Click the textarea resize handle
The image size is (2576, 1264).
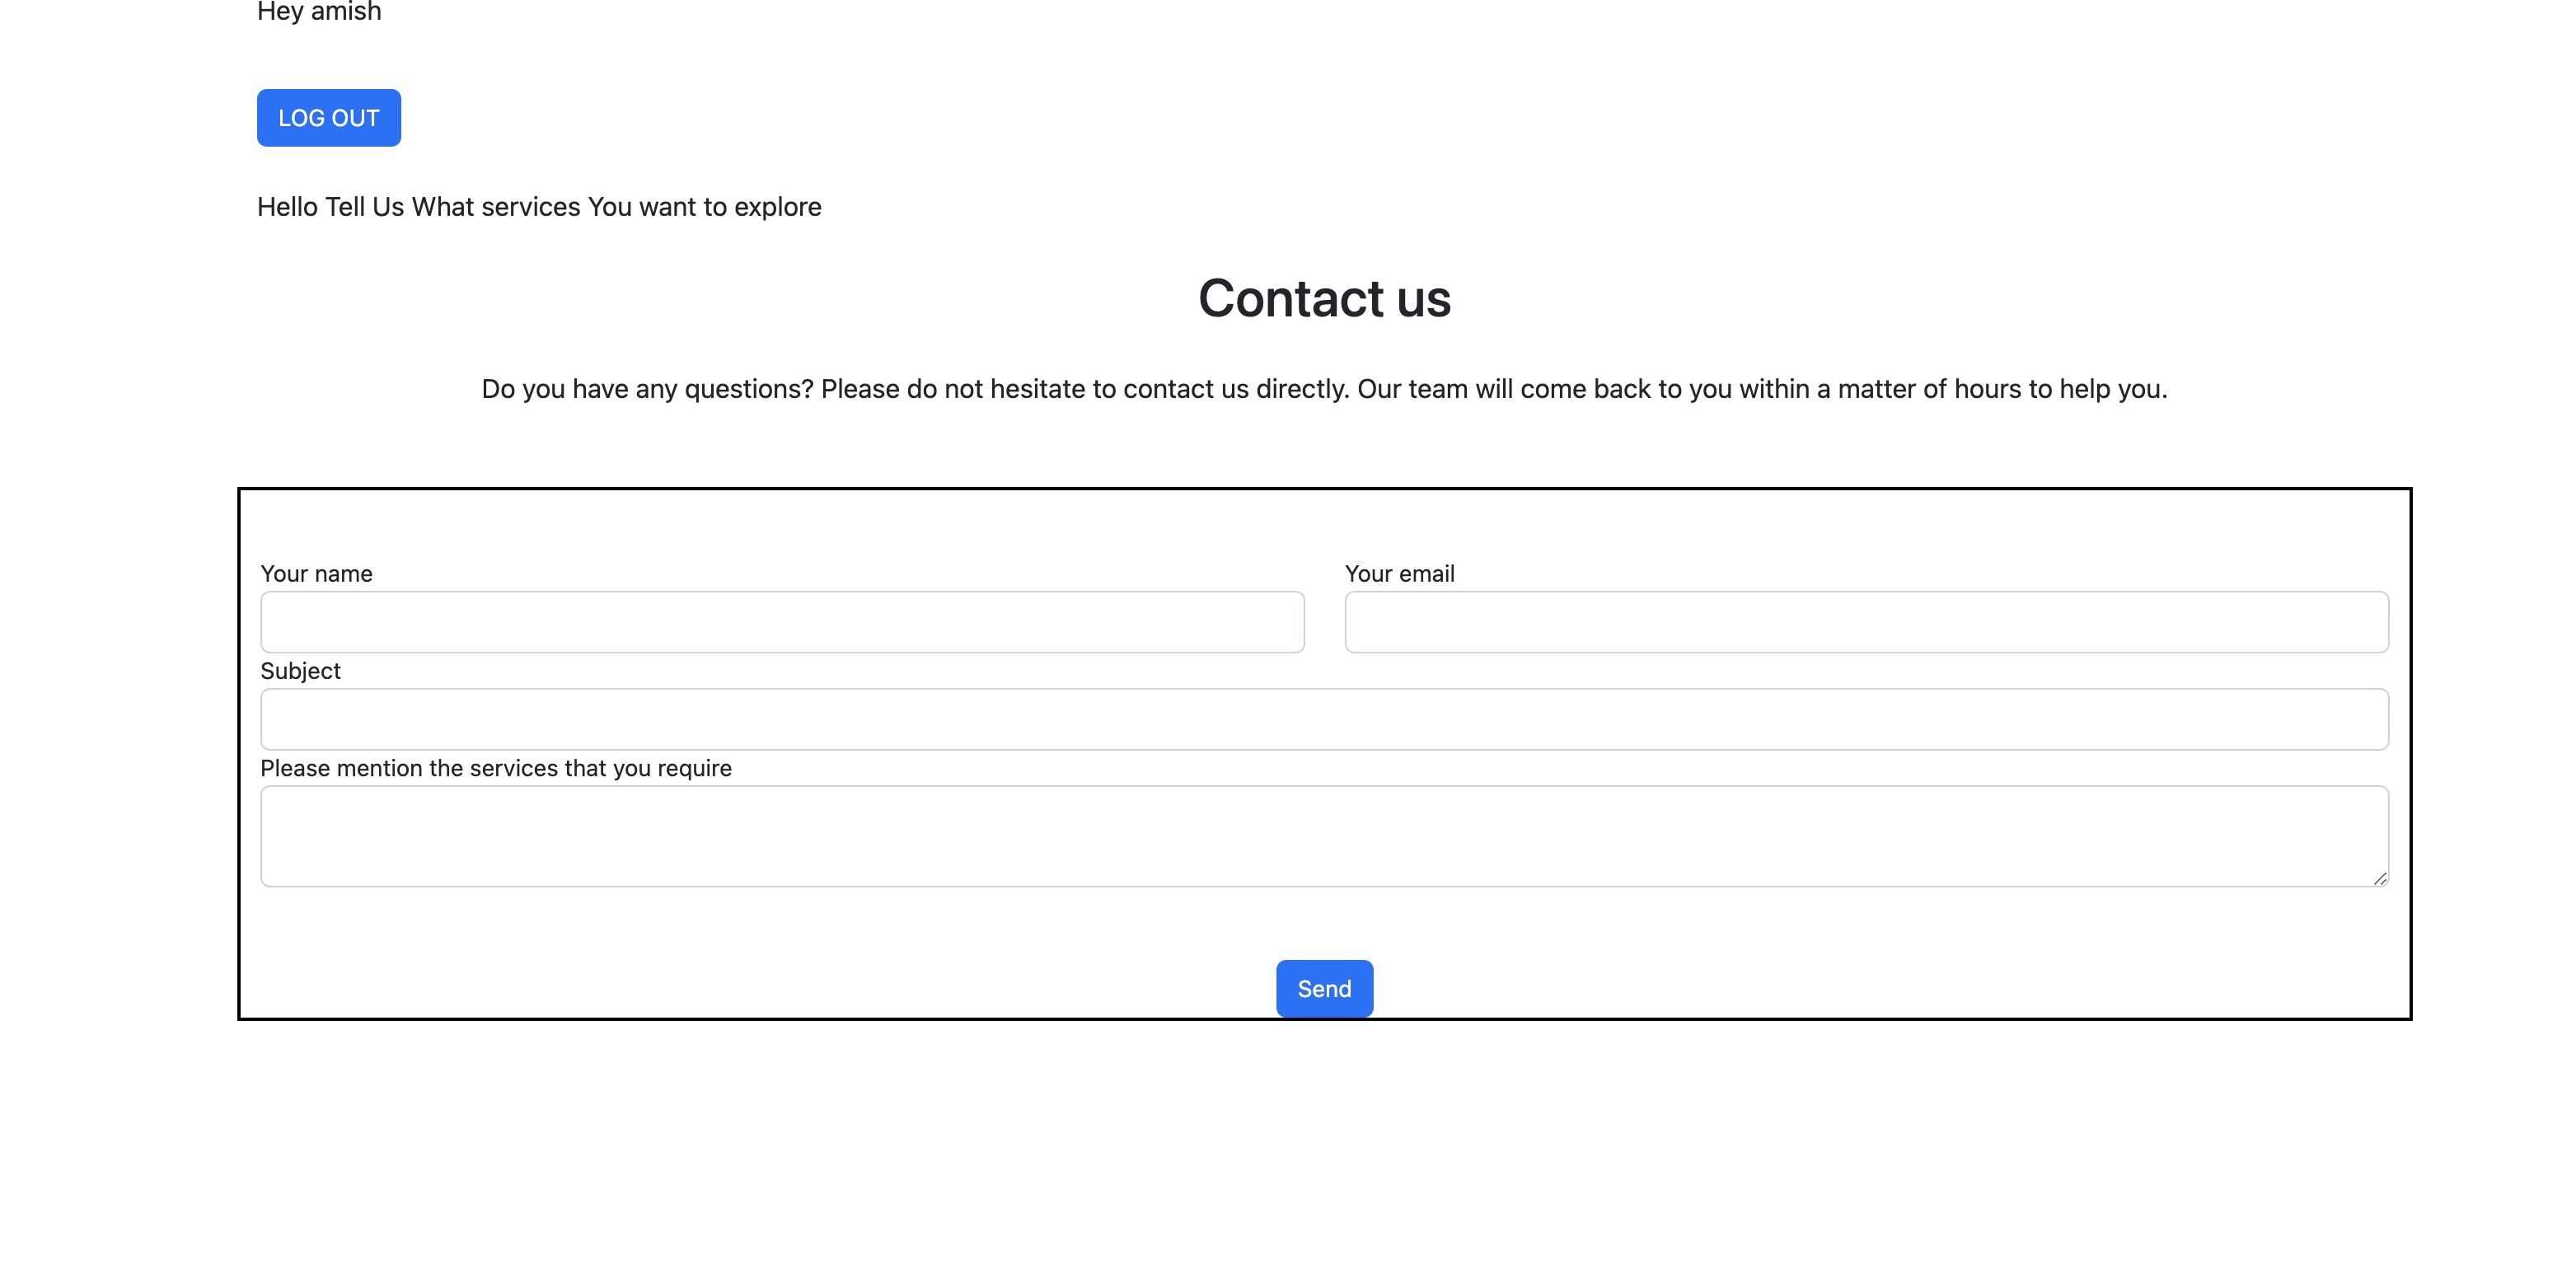[2380, 878]
